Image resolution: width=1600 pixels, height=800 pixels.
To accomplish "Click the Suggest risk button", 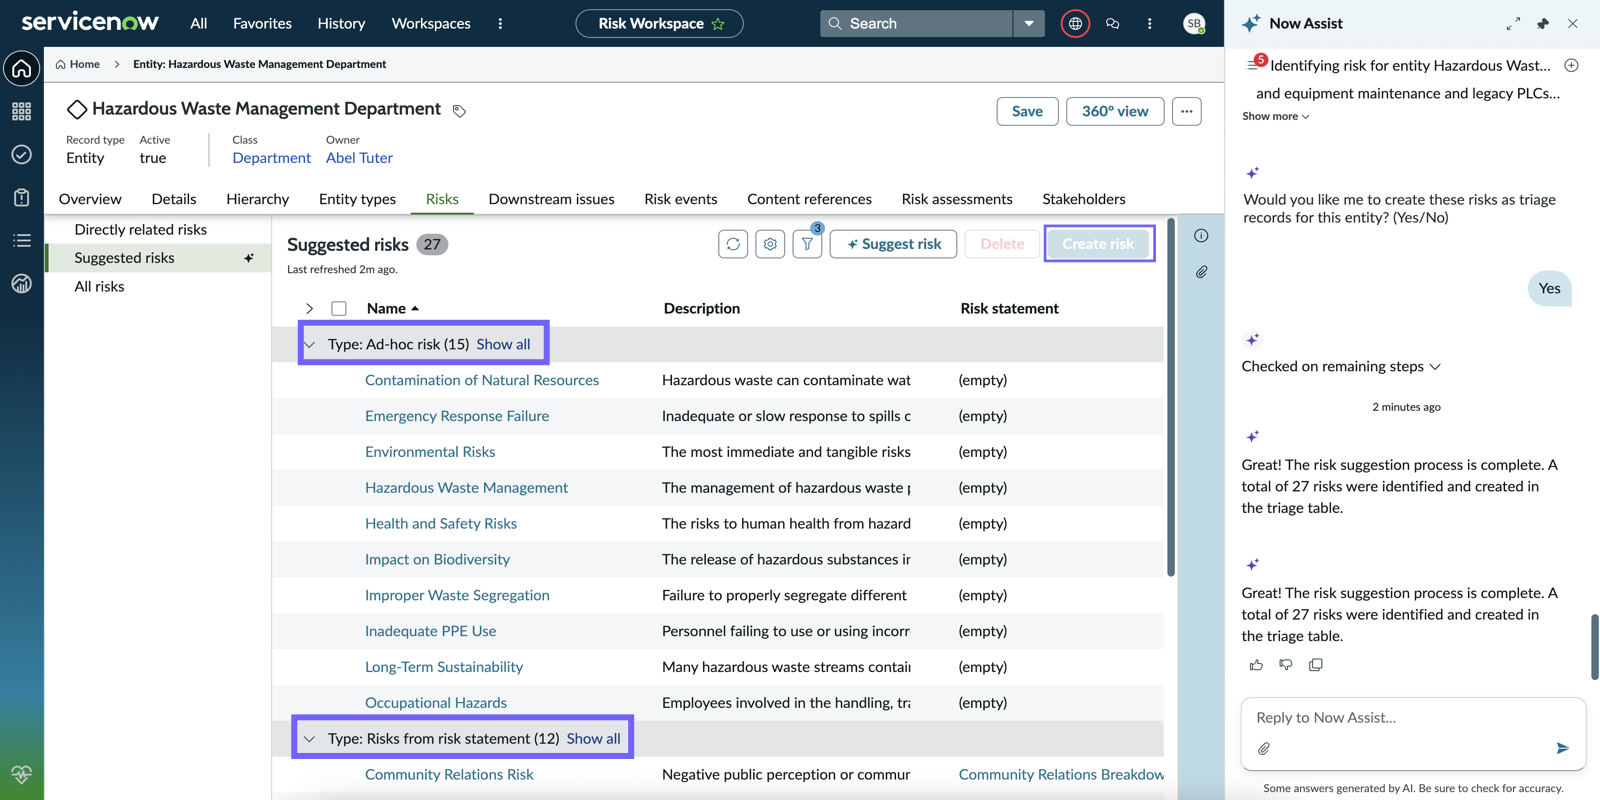I will pos(893,244).
